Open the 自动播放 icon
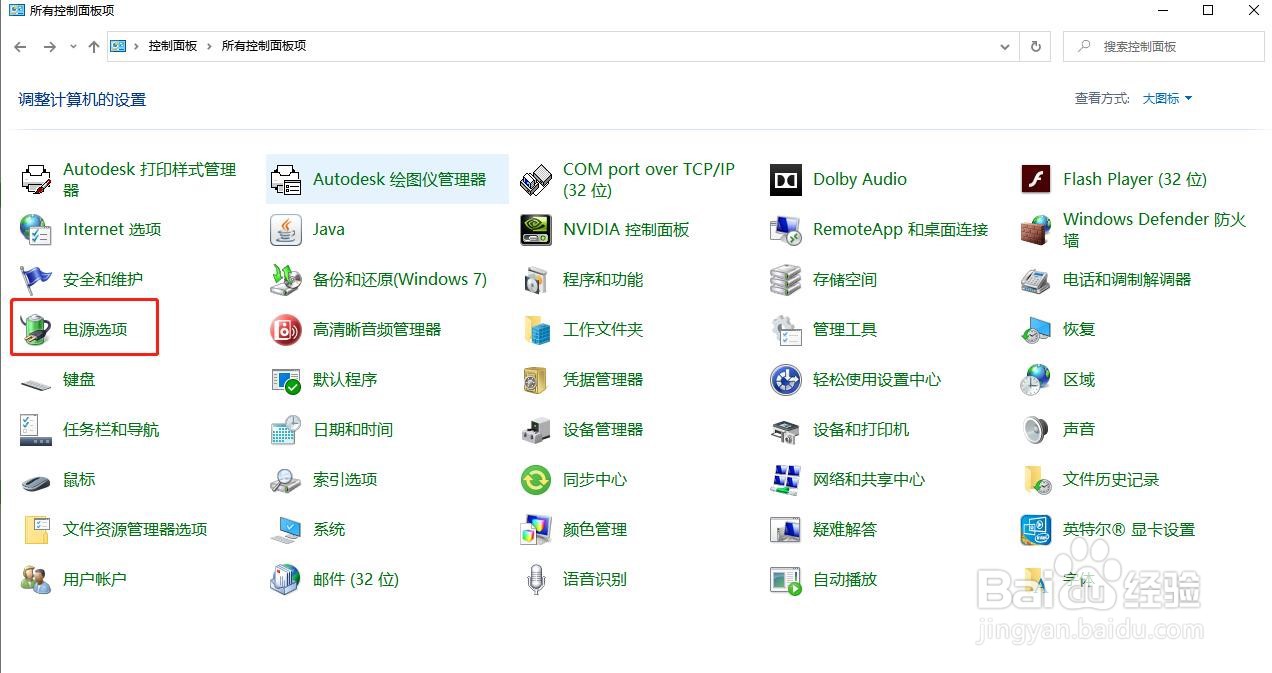Viewport: 1272px width, 673px height. pyautogui.click(x=786, y=580)
